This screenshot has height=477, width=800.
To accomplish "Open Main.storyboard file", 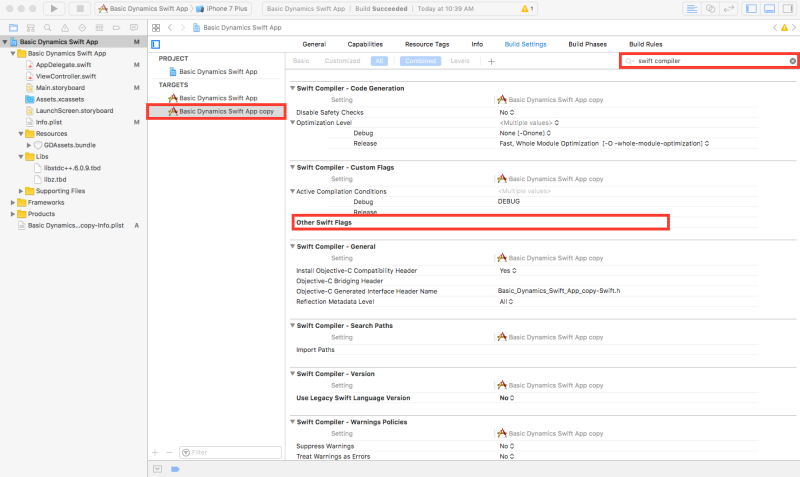I will coord(60,88).
